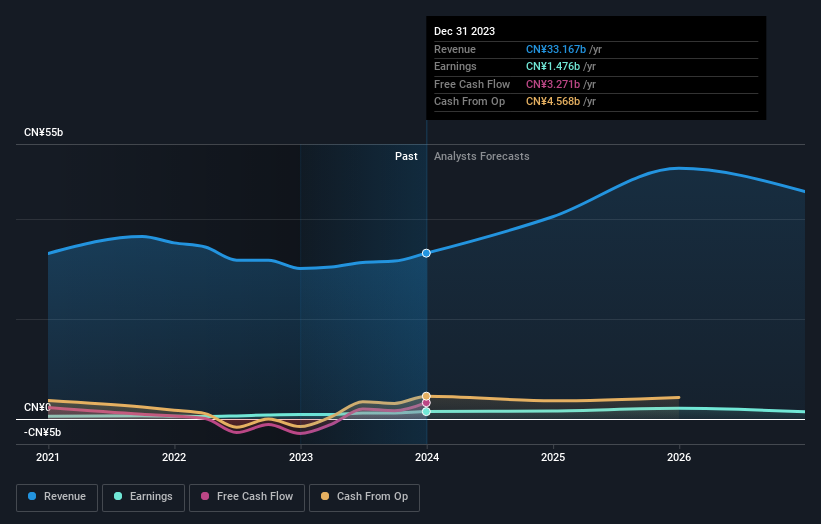Click the CN¥4.568b cash from op value
This screenshot has height=524, width=821.
pos(553,102)
